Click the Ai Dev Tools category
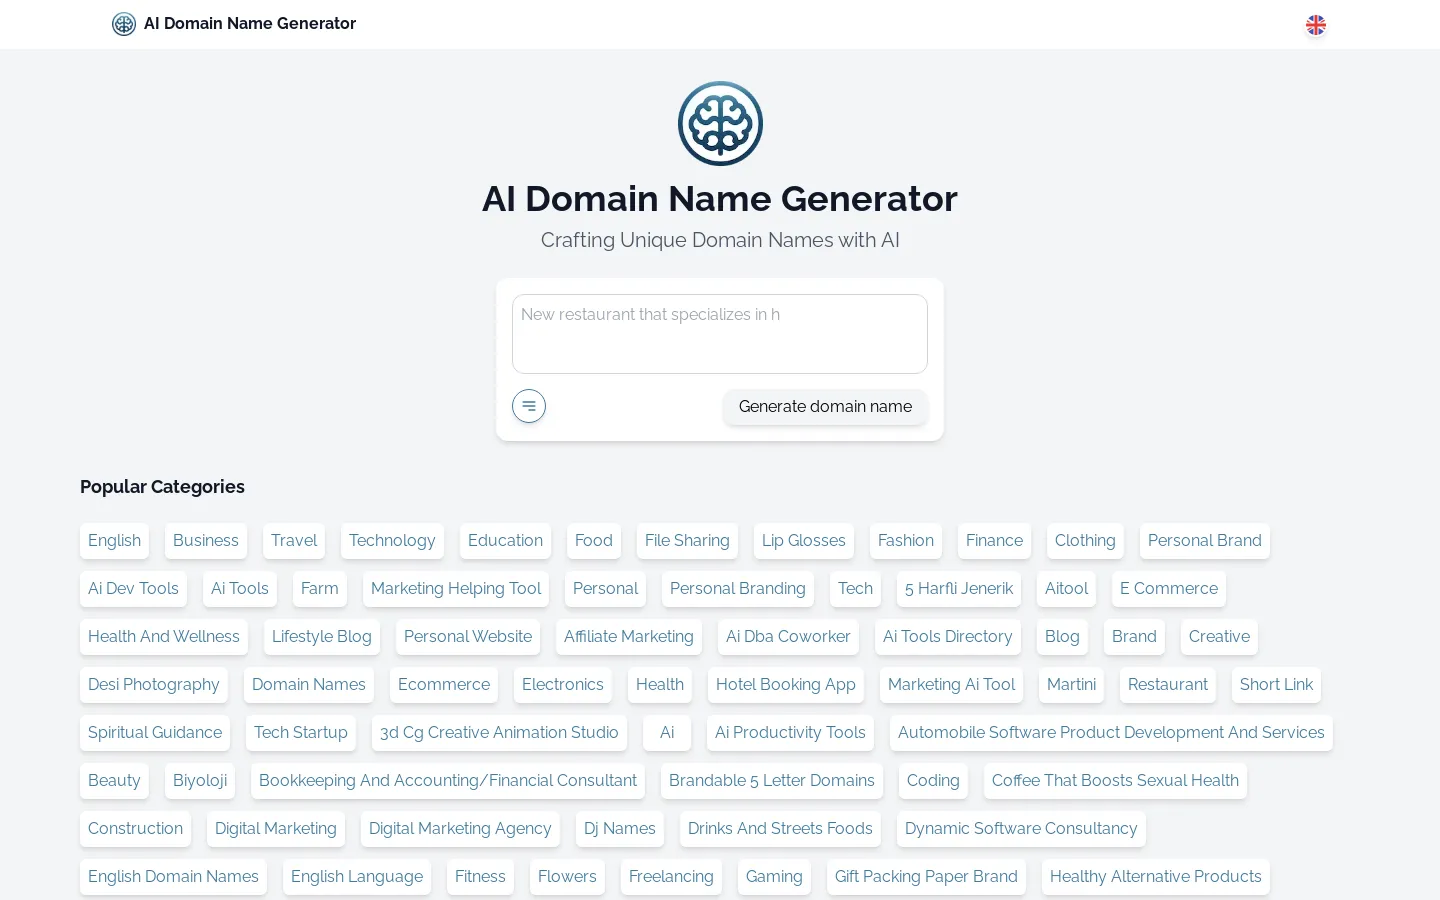The width and height of the screenshot is (1440, 900). pos(133,589)
